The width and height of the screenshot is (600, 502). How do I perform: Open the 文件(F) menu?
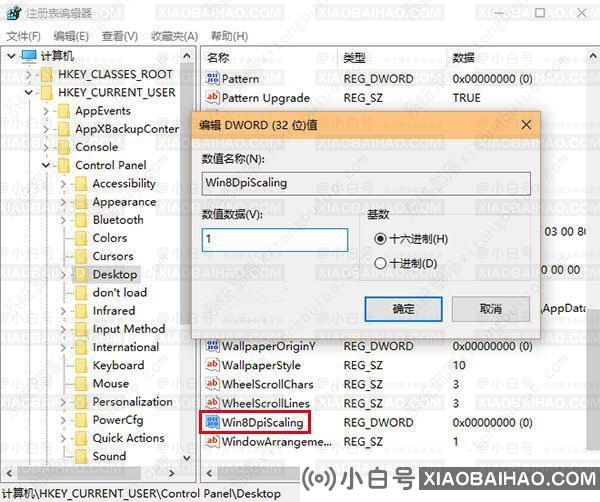(23, 36)
